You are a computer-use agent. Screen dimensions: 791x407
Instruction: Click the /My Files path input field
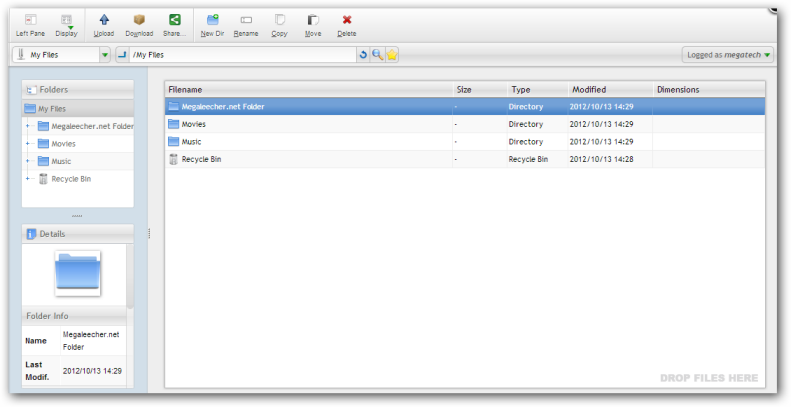pyautogui.click(x=243, y=55)
